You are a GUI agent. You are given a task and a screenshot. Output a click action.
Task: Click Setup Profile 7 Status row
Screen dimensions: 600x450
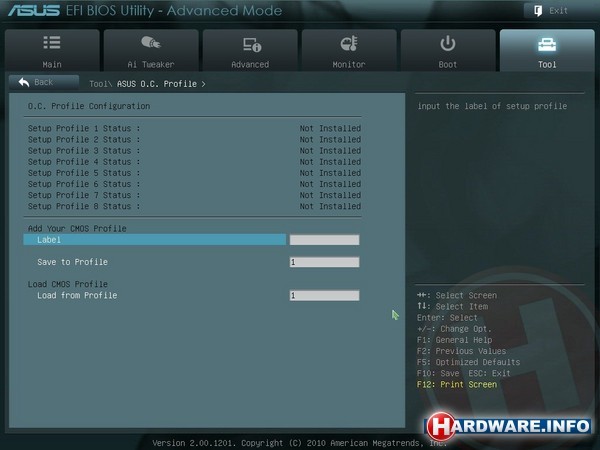194,195
